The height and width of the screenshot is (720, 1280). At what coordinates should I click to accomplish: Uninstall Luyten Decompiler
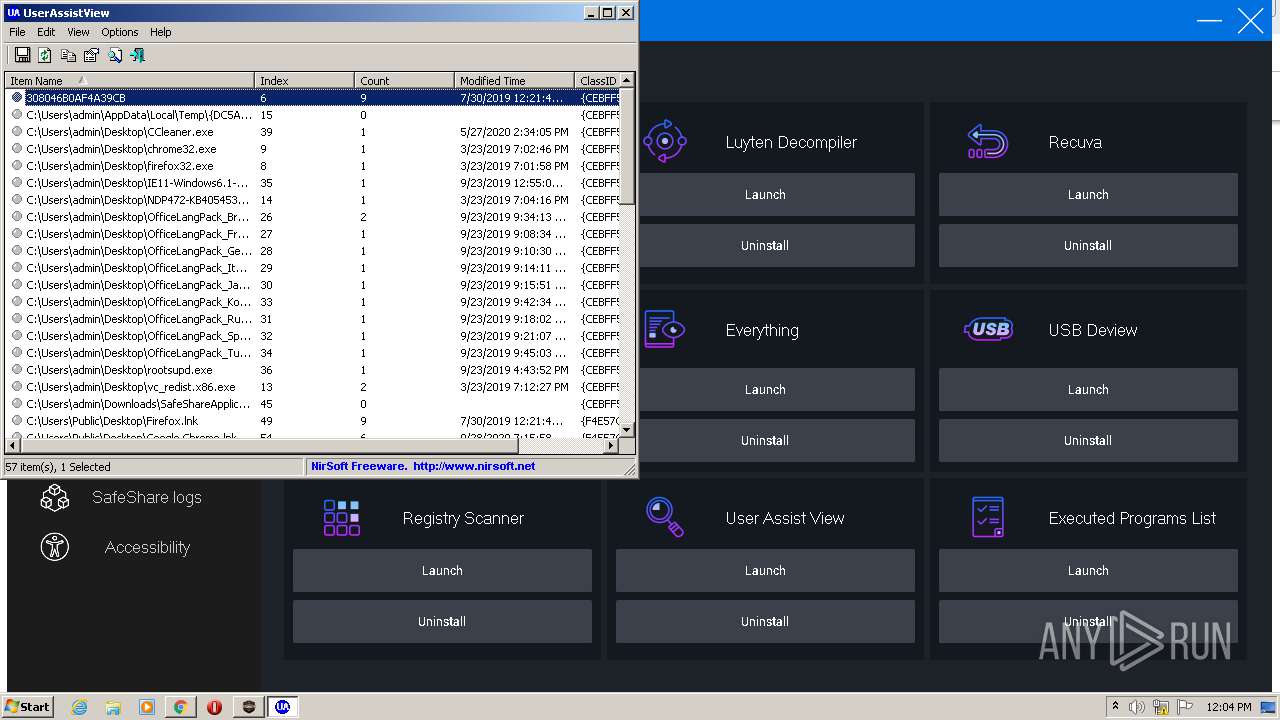pyautogui.click(x=765, y=245)
